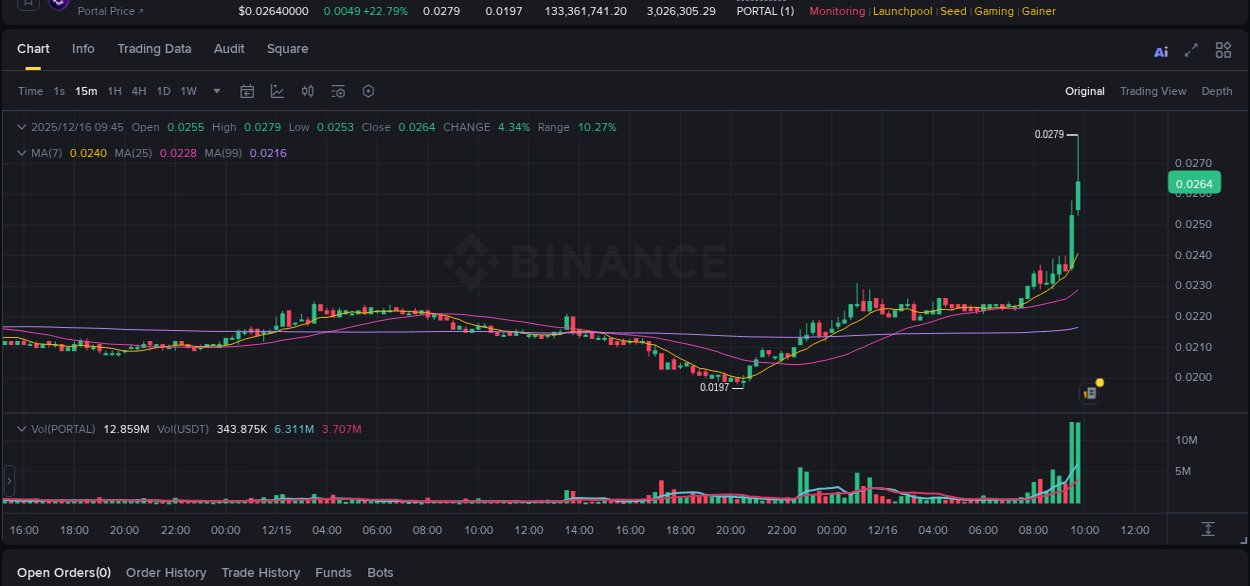Click the current price label 0.0264
The image size is (1250, 586).
pos(1194,183)
